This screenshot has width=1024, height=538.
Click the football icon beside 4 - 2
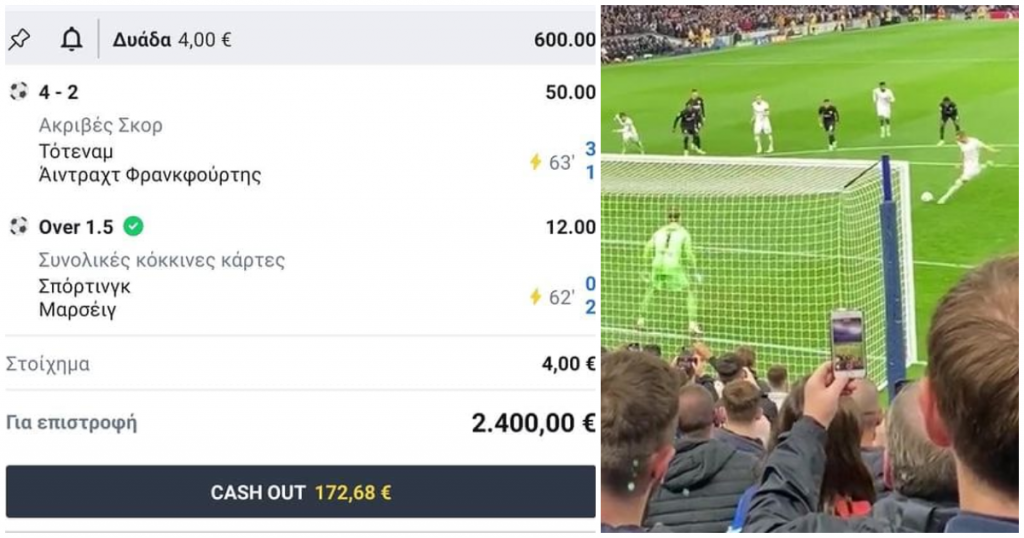coord(19,91)
